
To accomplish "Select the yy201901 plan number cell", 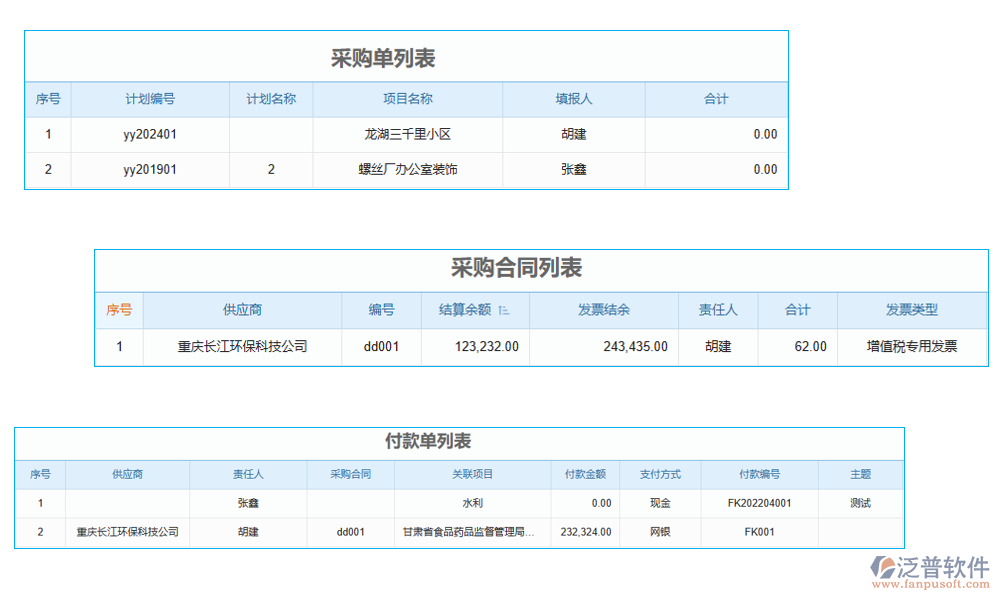I will (x=150, y=170).
